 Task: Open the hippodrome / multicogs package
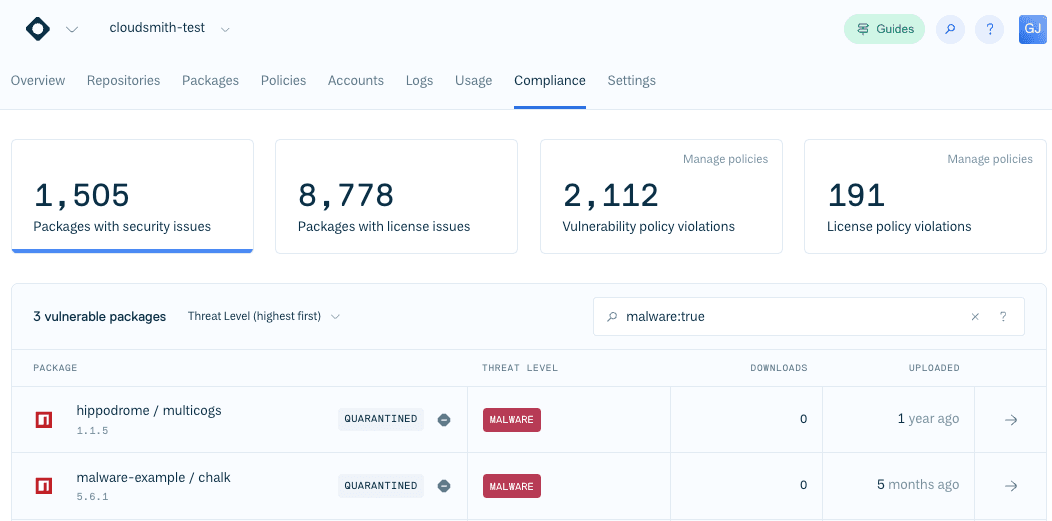click(149, 410)
